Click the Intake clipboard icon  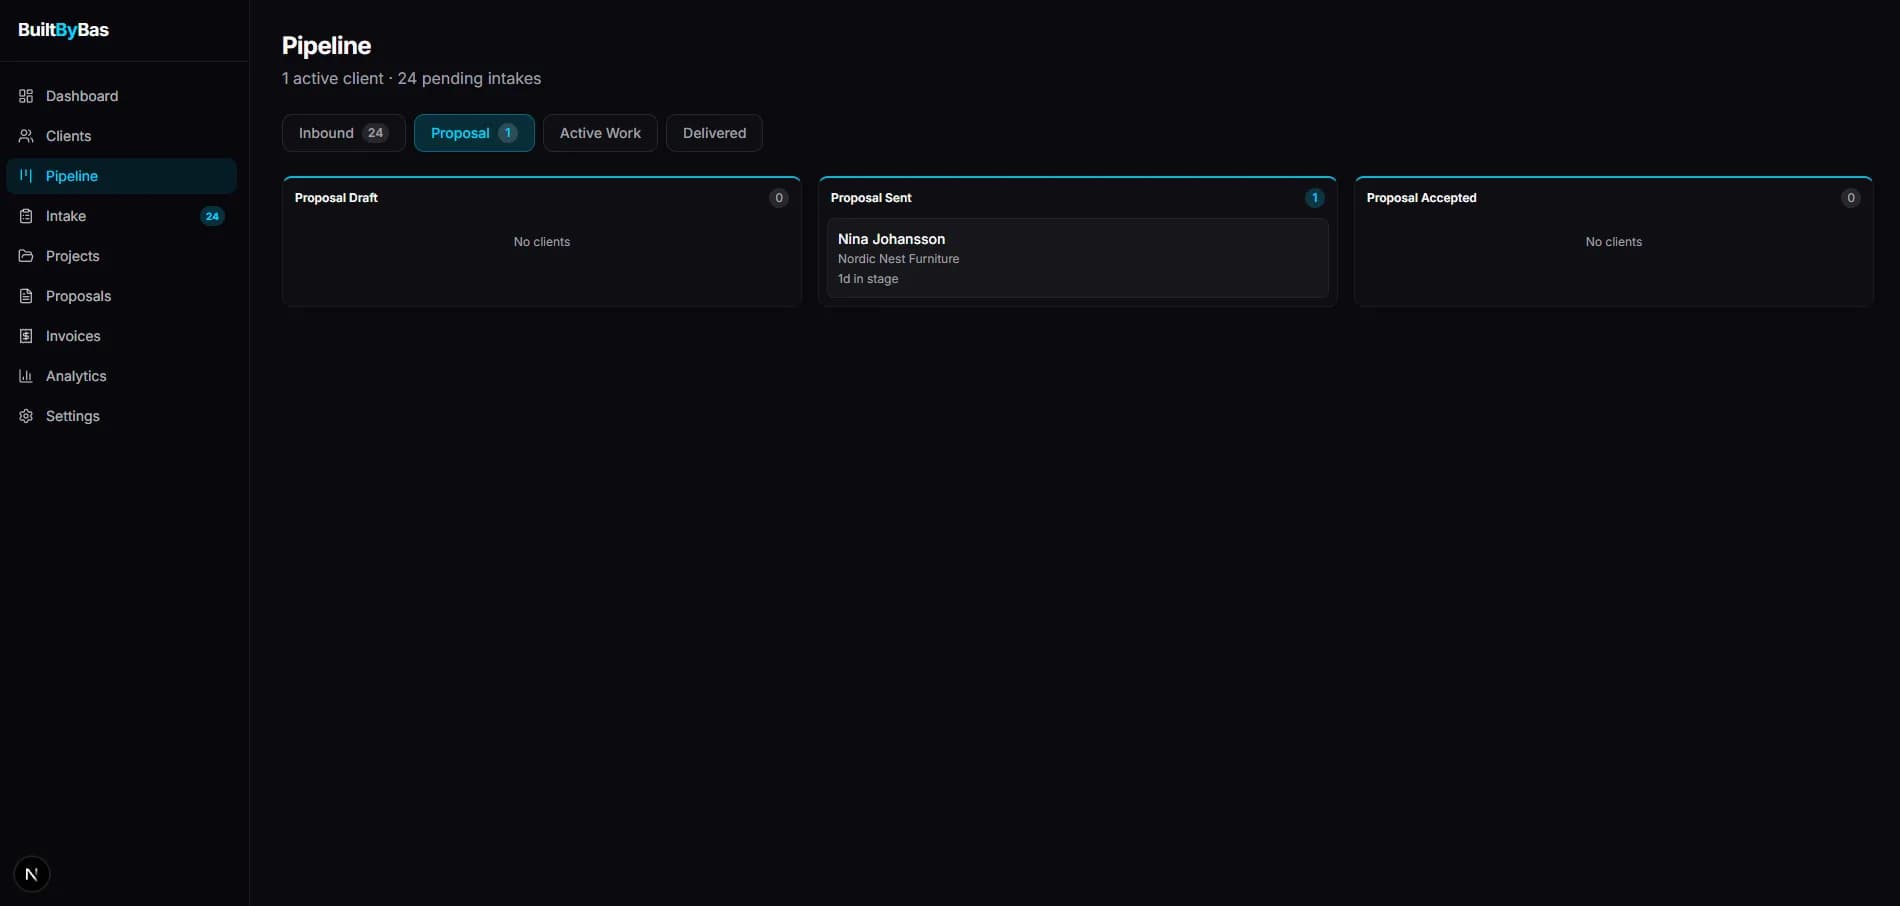point(26,216)
